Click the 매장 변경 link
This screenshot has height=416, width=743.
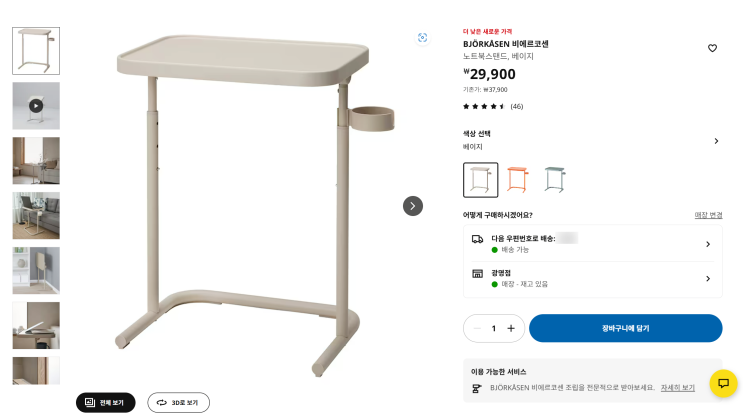(708, 215)
